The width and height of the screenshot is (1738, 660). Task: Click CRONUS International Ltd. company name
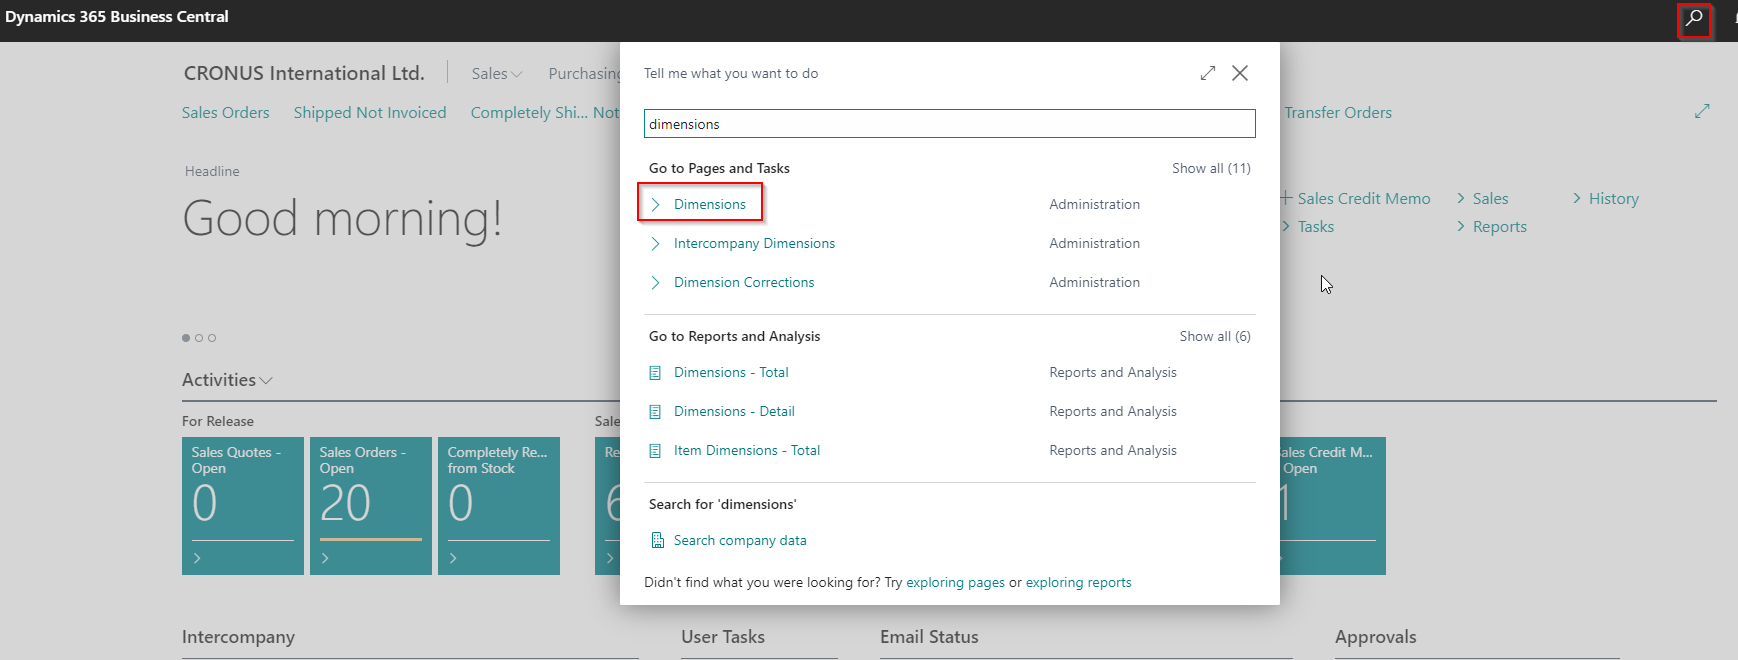(304, 73)
